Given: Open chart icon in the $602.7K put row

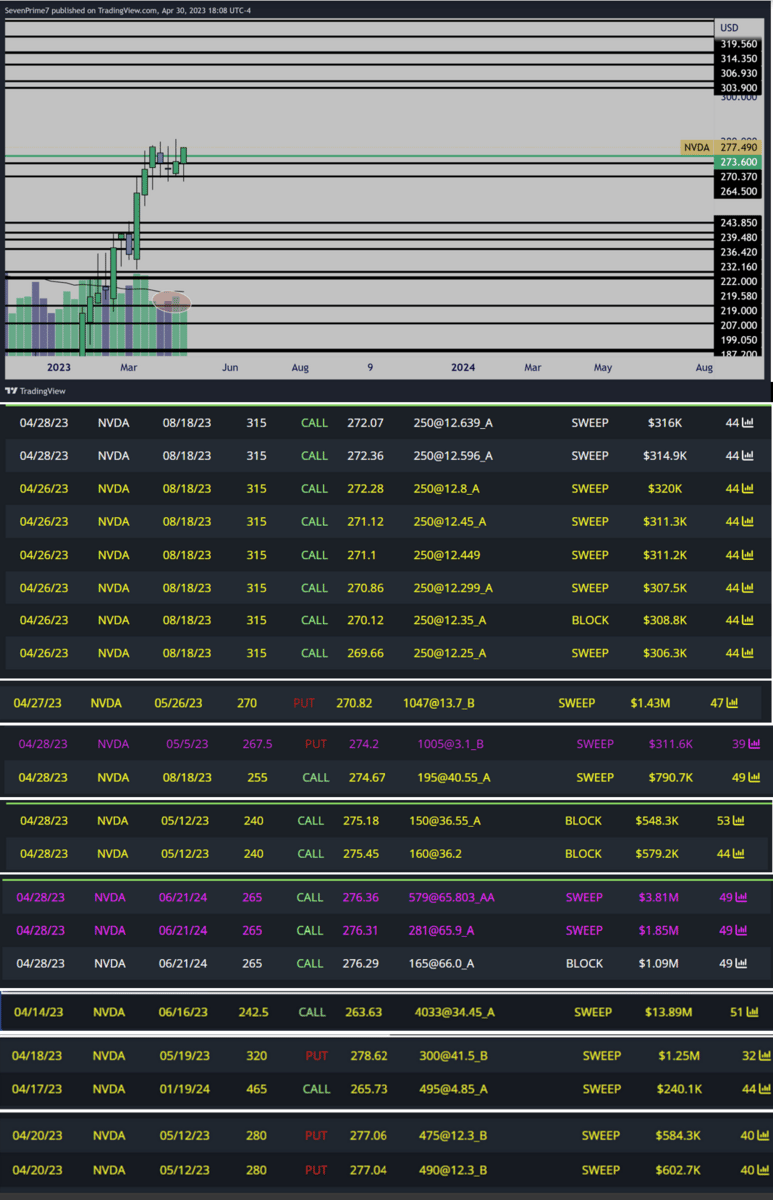Looking at the screenshot, I should coord(762,1168).
